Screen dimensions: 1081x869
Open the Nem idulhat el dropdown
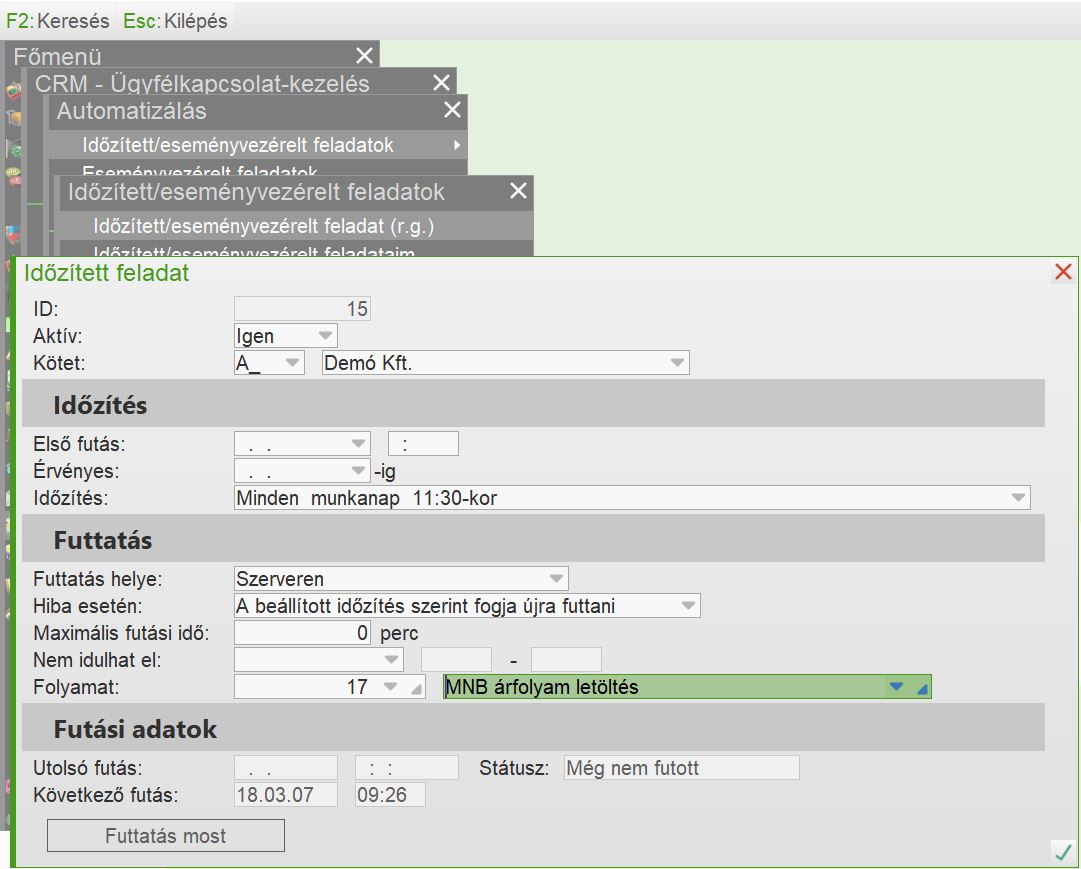click(x=392, y=659)
